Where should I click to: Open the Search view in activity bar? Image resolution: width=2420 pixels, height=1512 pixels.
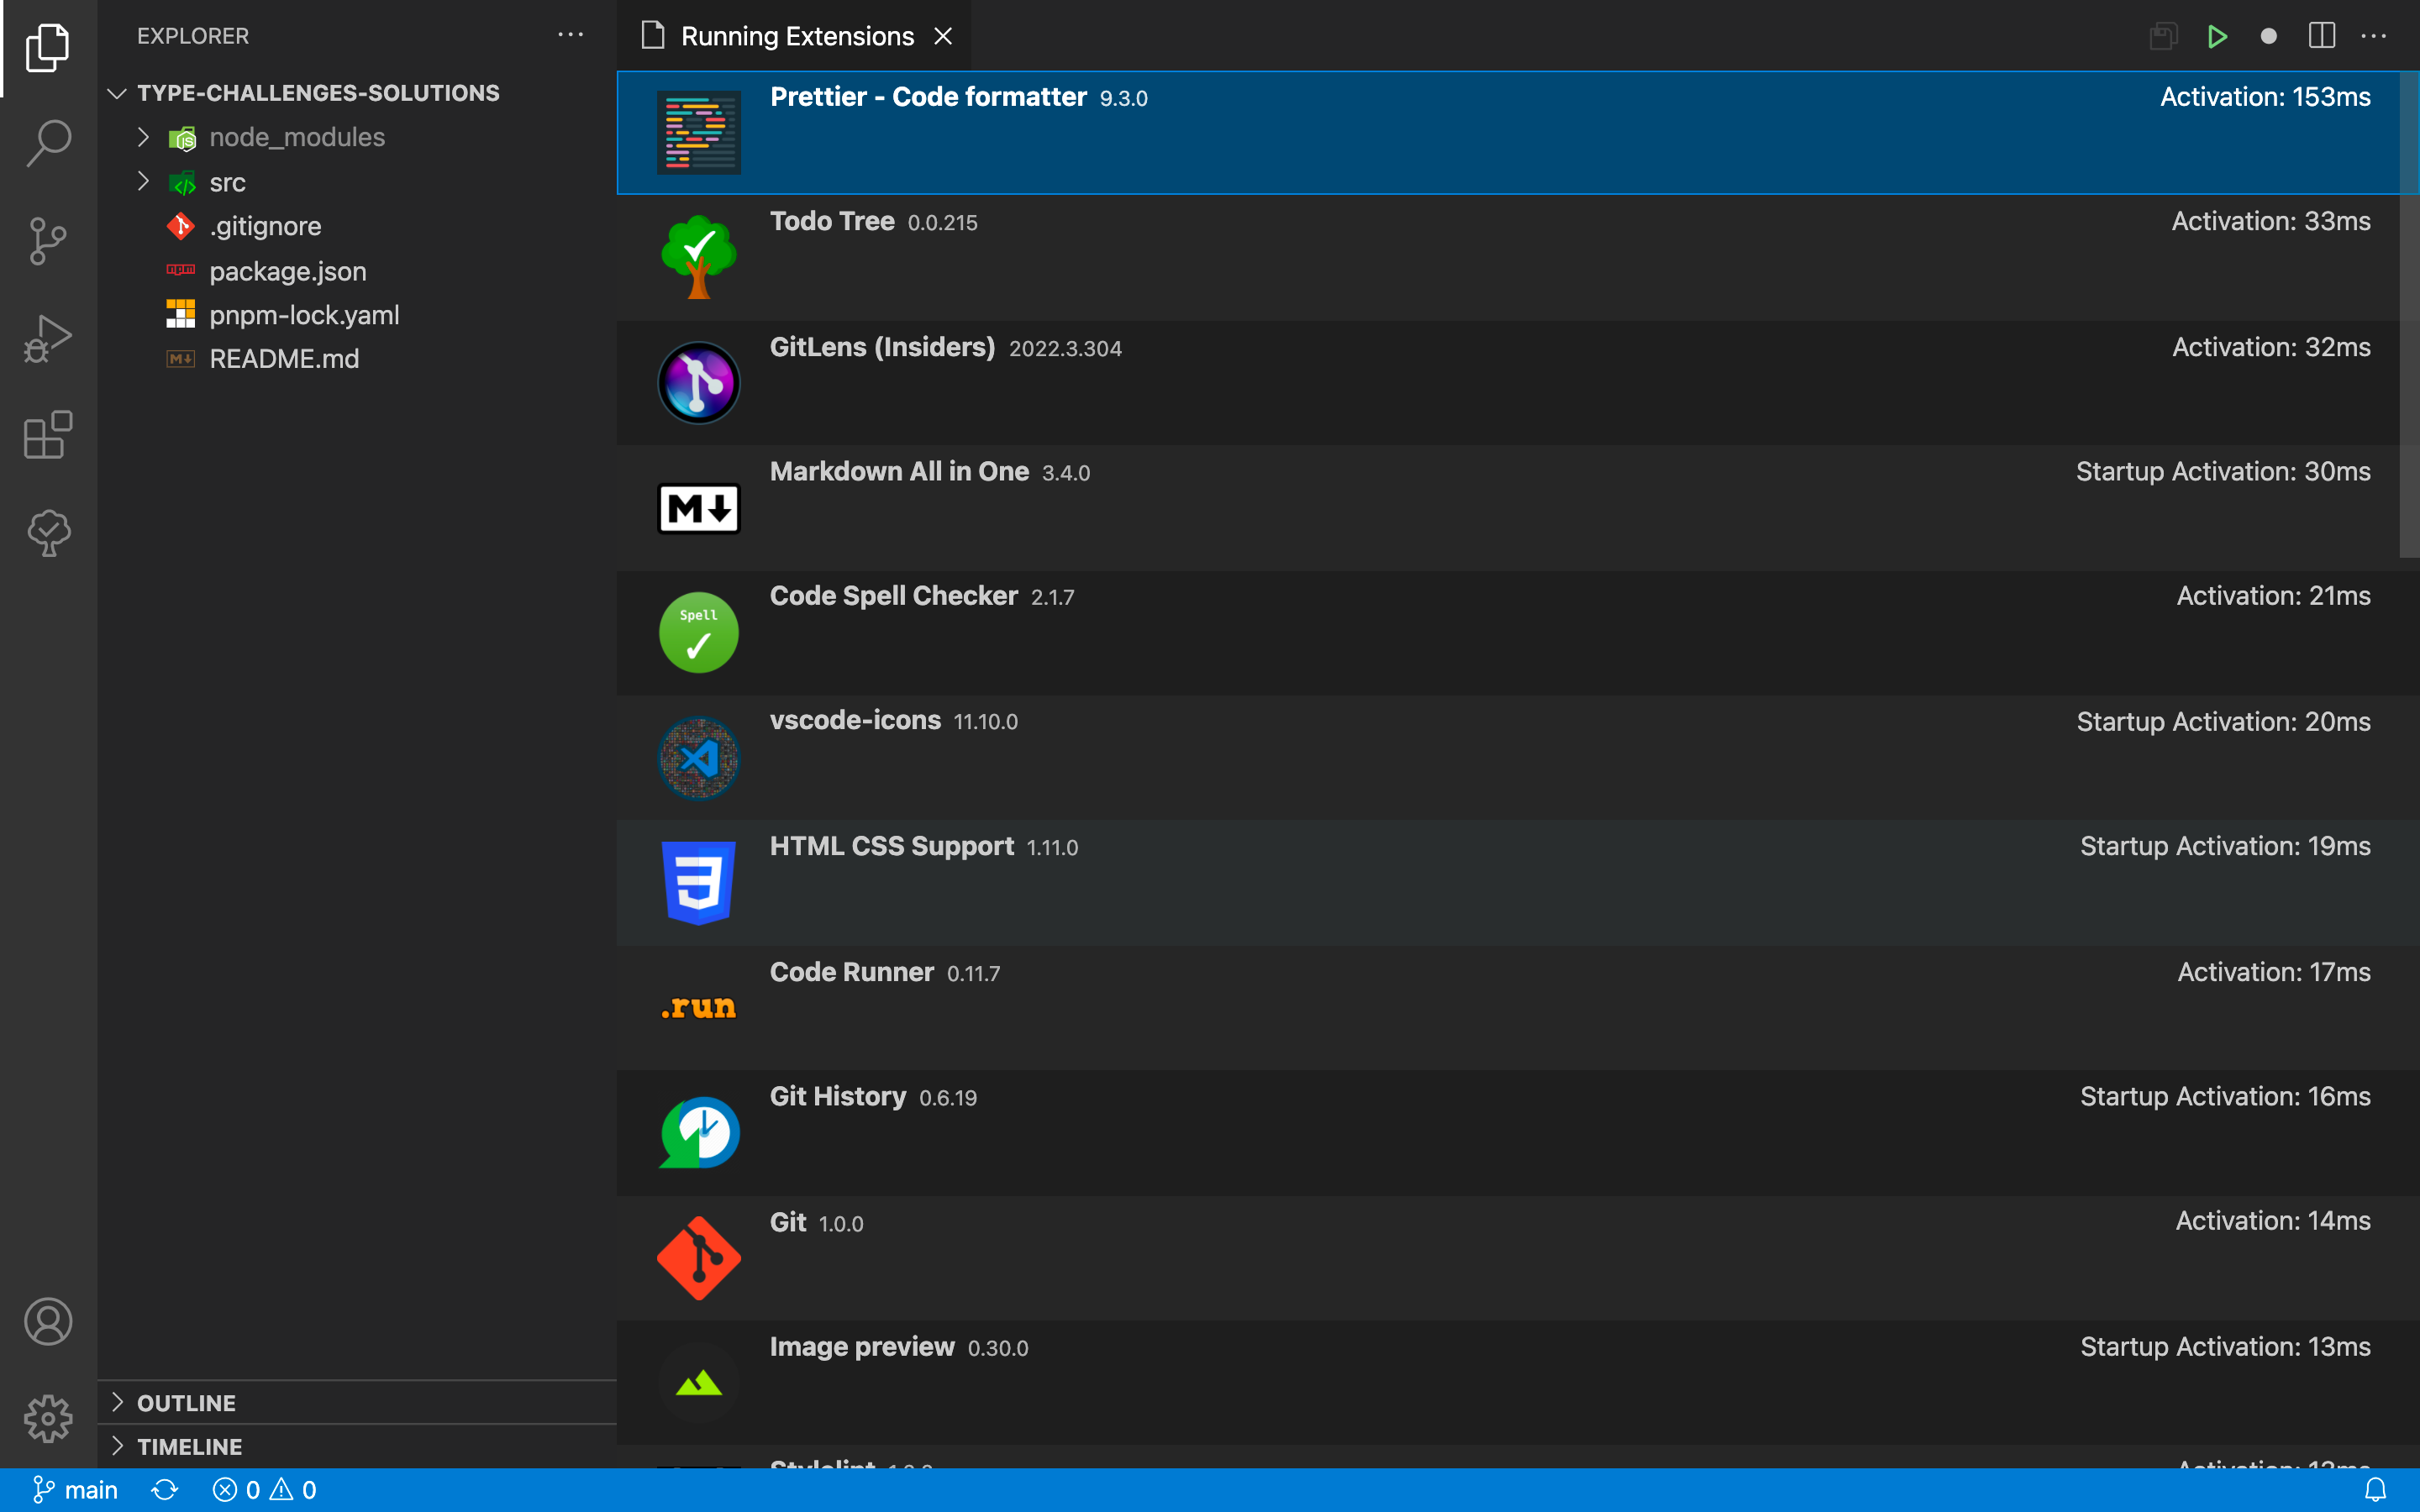[48, 143]
